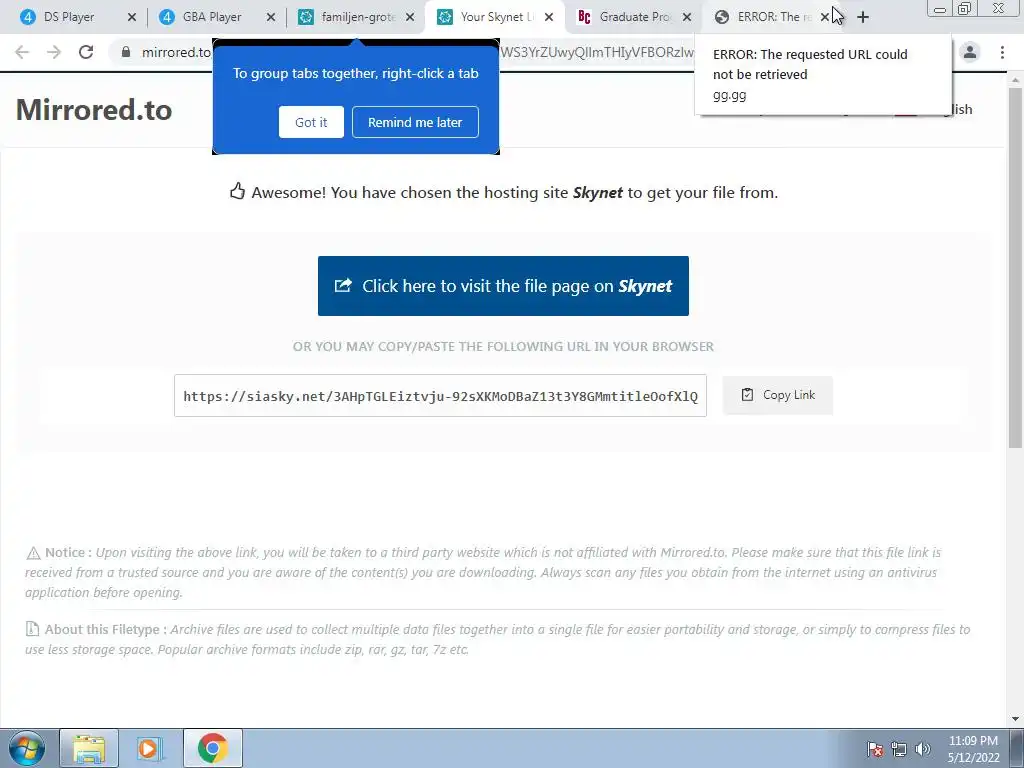Select the siasky.net URL text field
This screenshot has height=768, width=1024.
(440, 396)
